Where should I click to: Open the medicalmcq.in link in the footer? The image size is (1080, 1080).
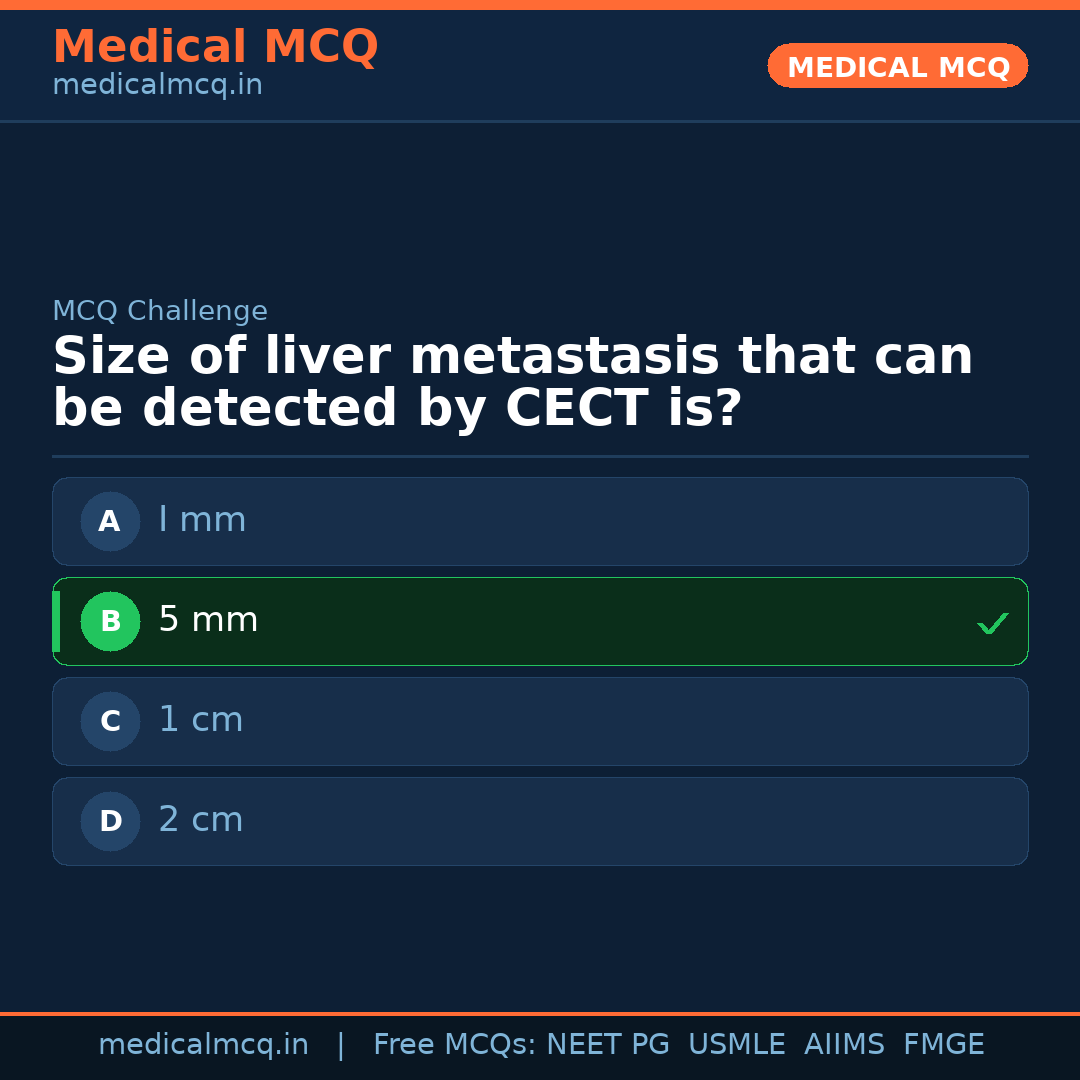coord(203,1045)
